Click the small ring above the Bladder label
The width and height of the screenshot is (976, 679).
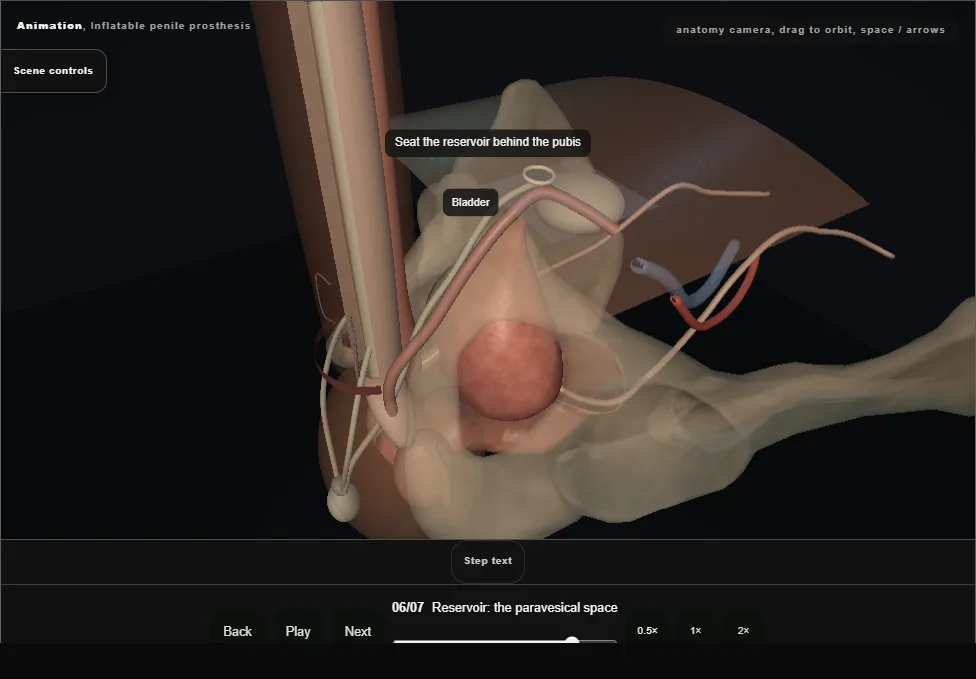coord(538,175)
